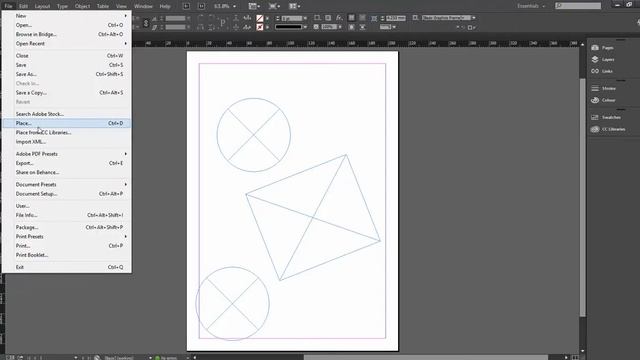Open the View Options dropdown
The image size is (640, 360).
[254, 6]
